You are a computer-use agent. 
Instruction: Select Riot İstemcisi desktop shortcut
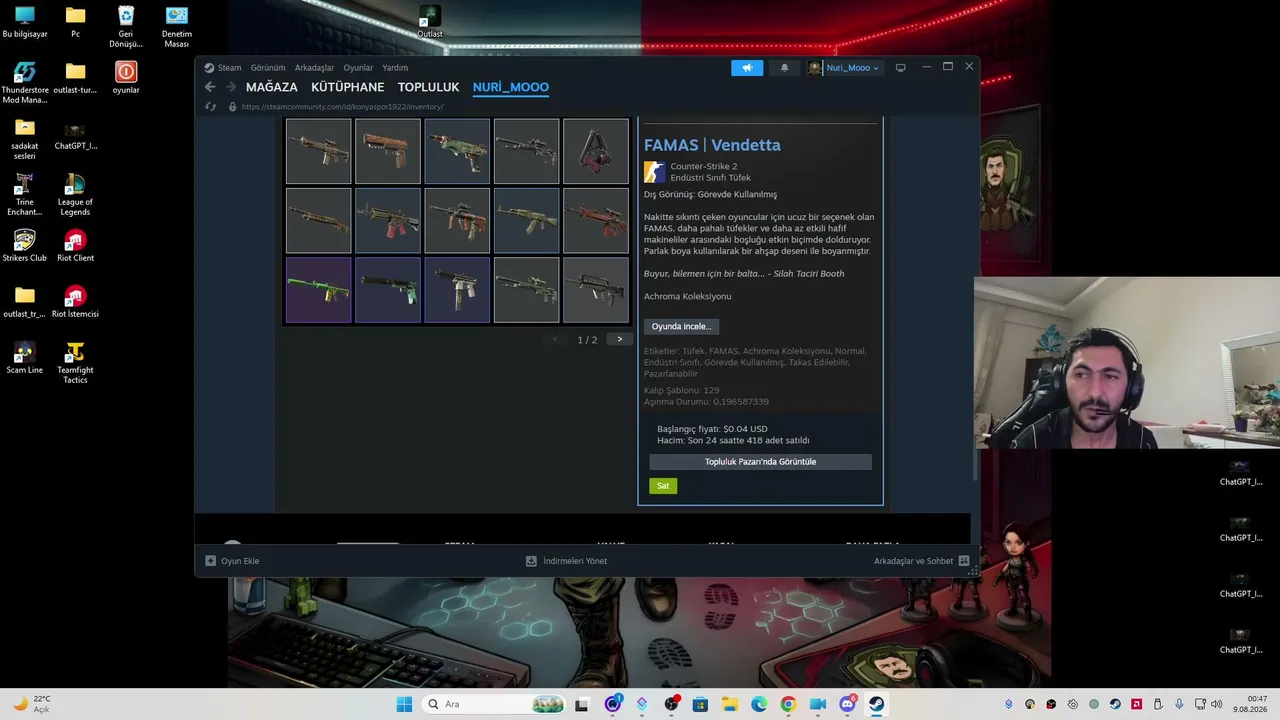coord(75,302)
